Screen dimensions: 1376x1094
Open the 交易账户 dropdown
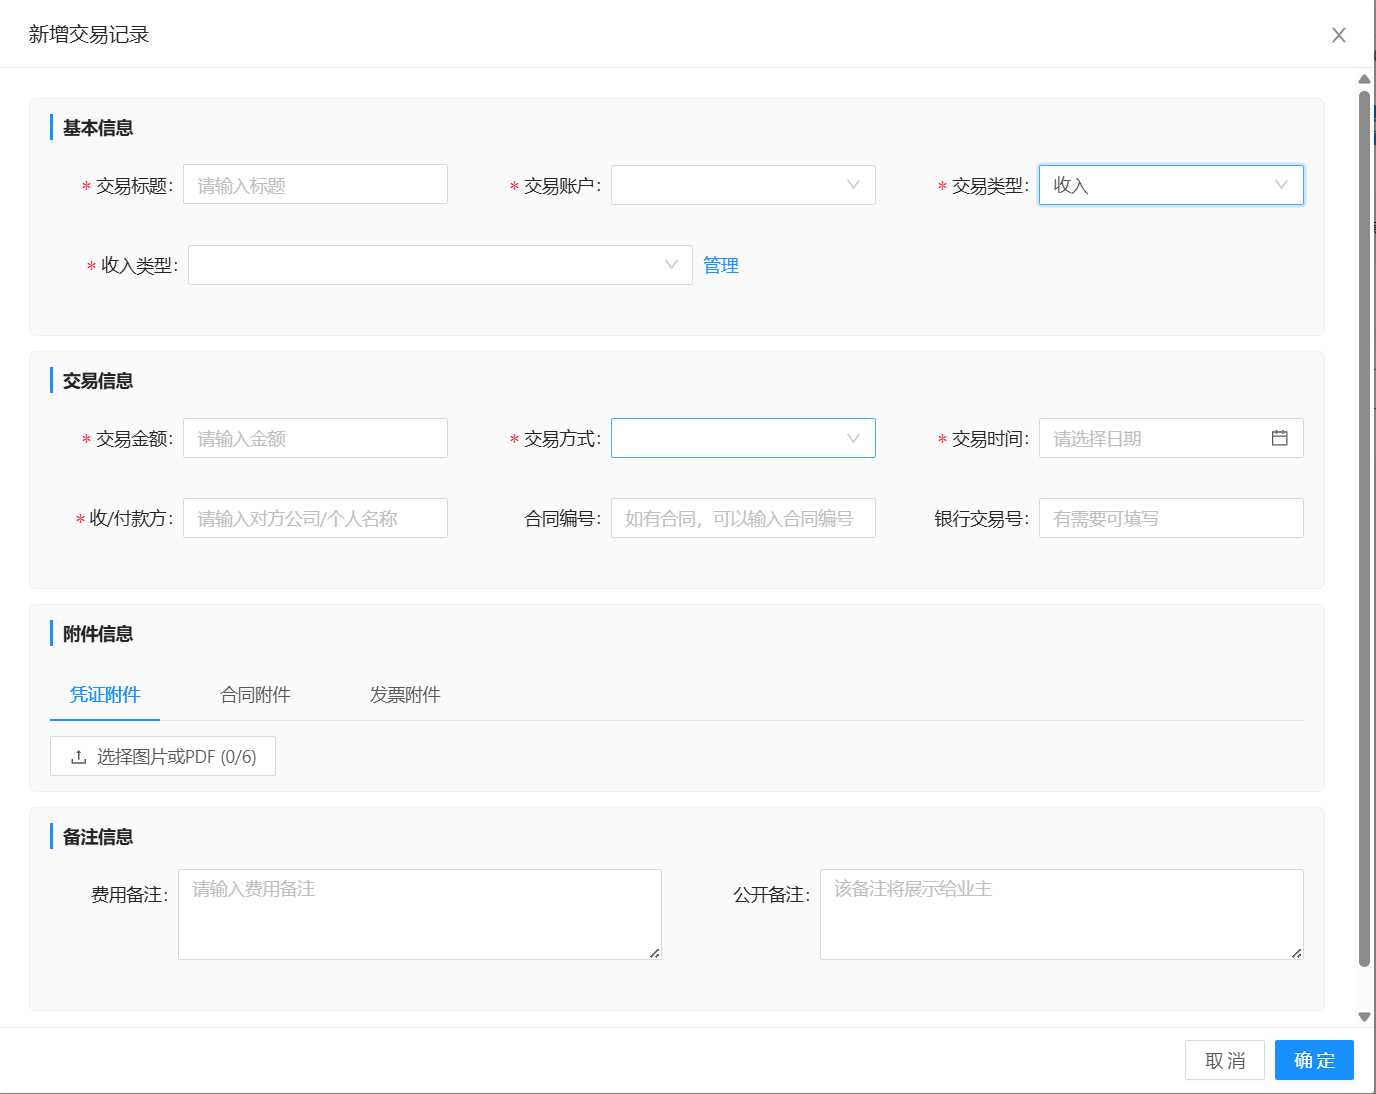[742, 185]
